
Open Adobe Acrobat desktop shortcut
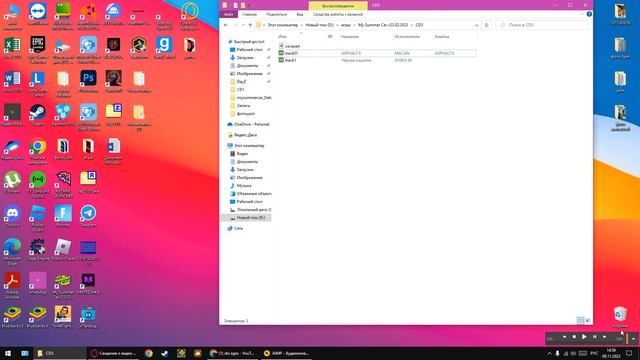[x=12, y=286]
